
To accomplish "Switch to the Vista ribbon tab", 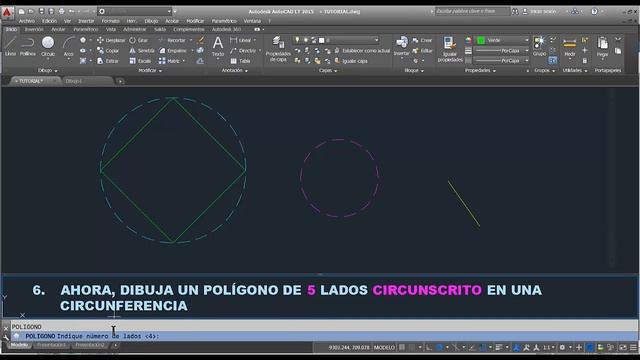I will click(111, 29).
